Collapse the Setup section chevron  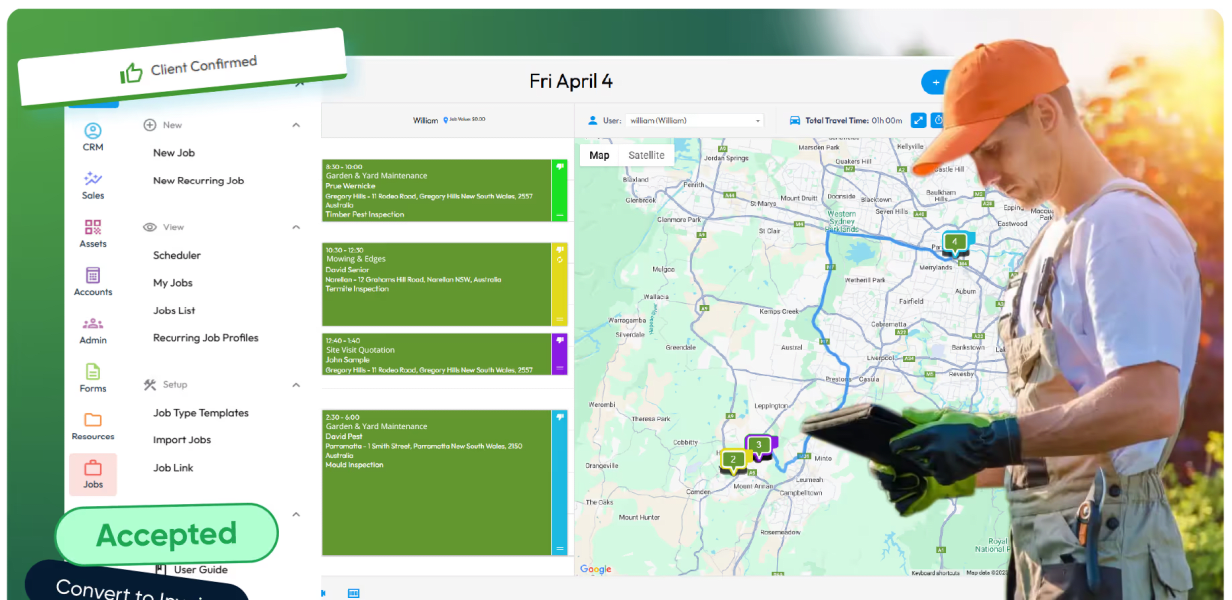[296, 384]
